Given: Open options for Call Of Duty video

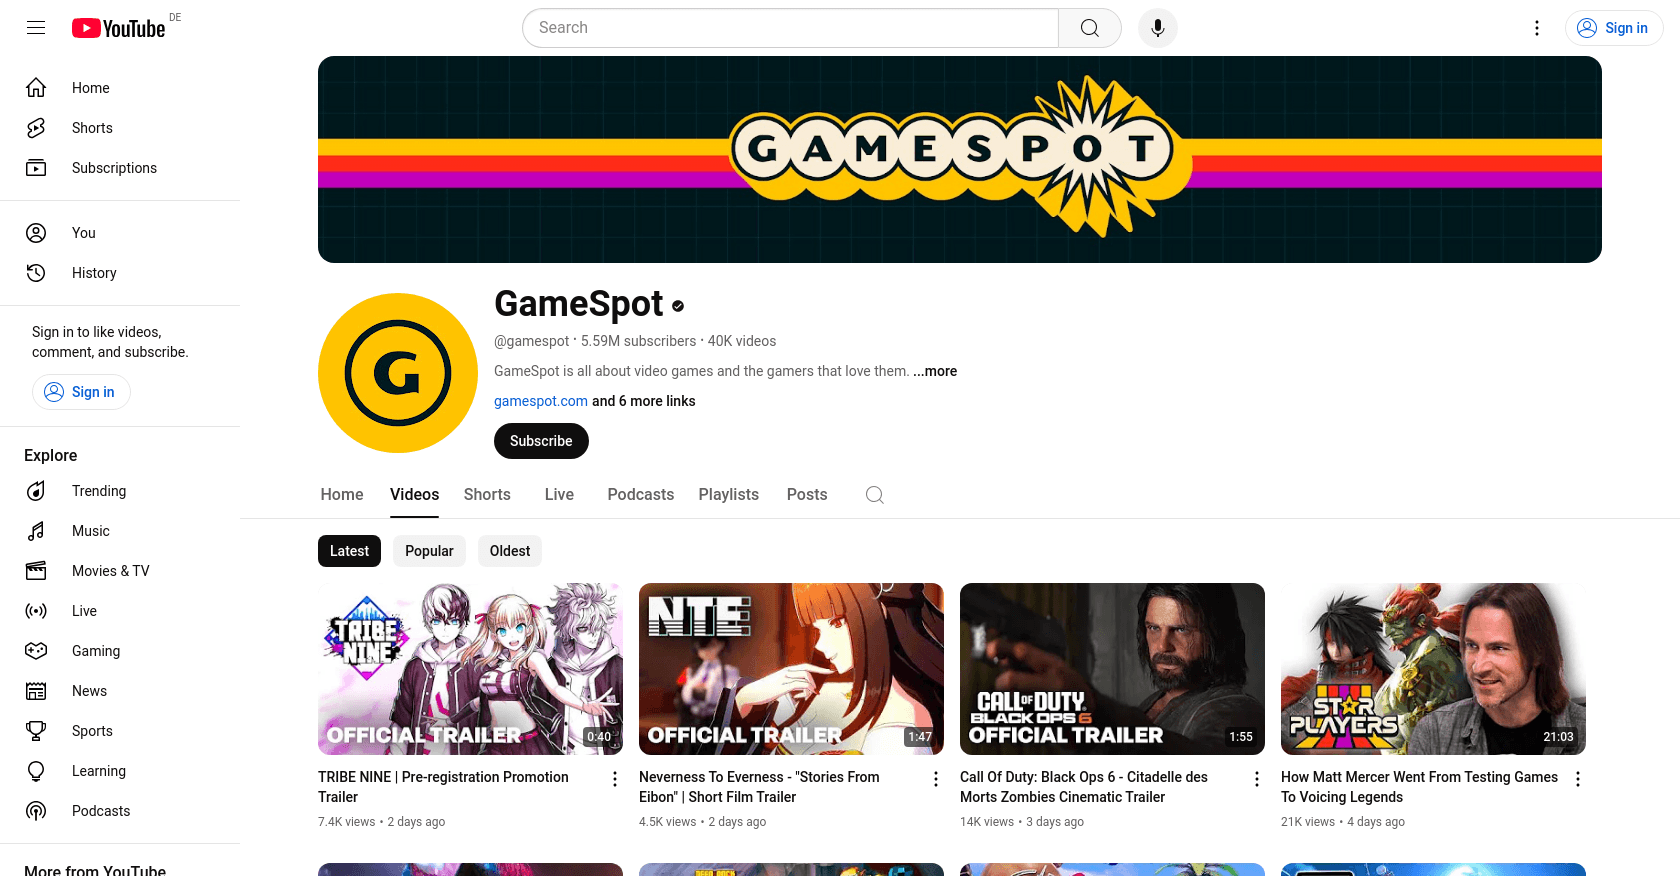Looking at the screenshot, I should [x=1257, y=779].
